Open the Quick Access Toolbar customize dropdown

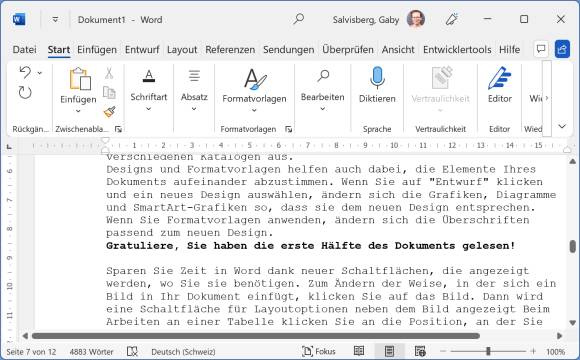(x=55, y=19)
